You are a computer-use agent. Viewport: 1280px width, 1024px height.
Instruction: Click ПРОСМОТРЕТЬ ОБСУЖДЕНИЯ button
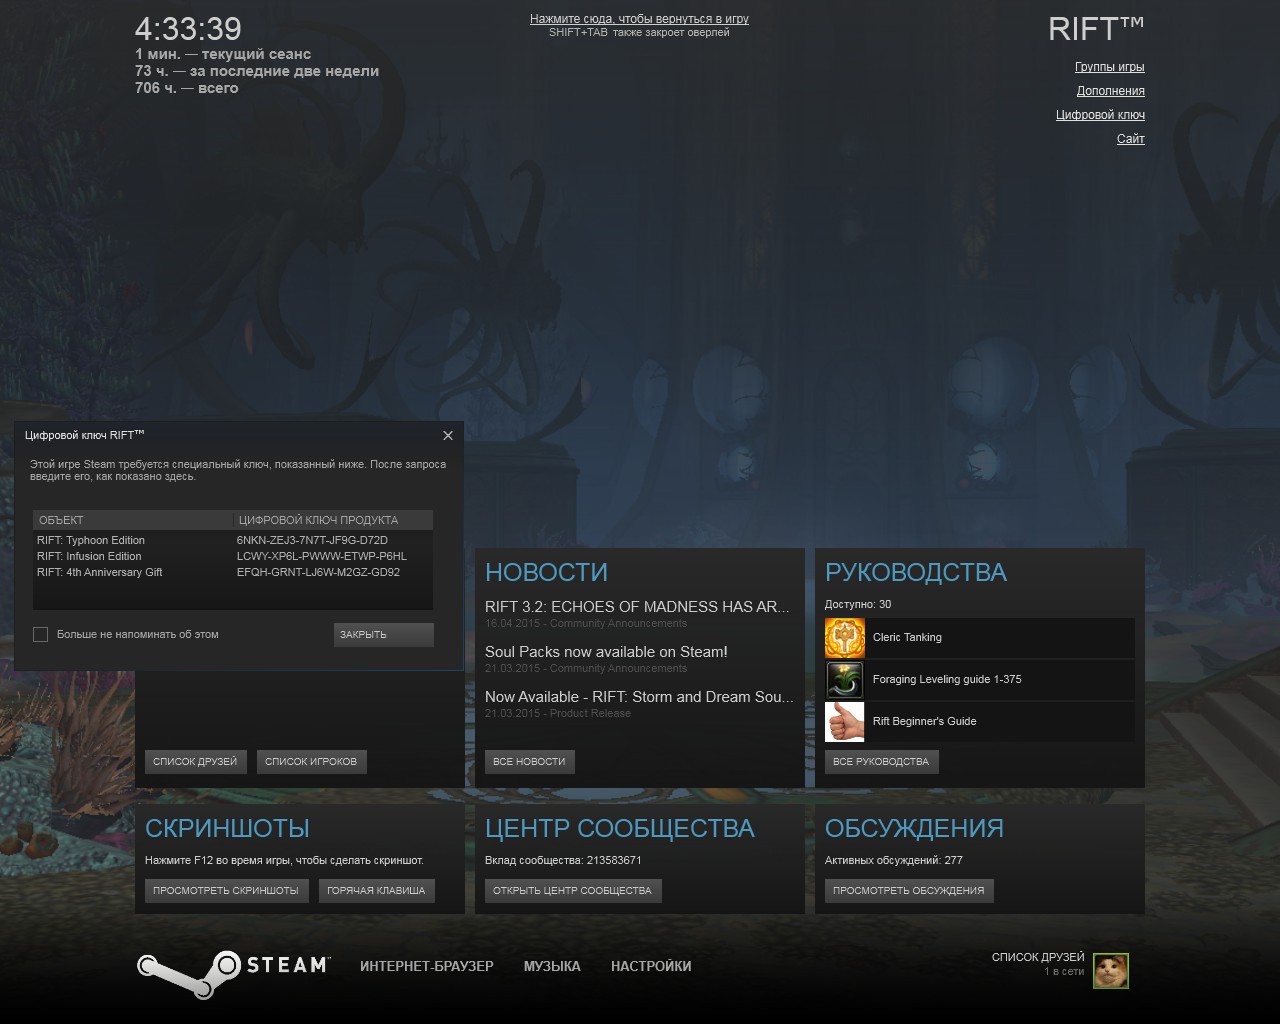909,891
